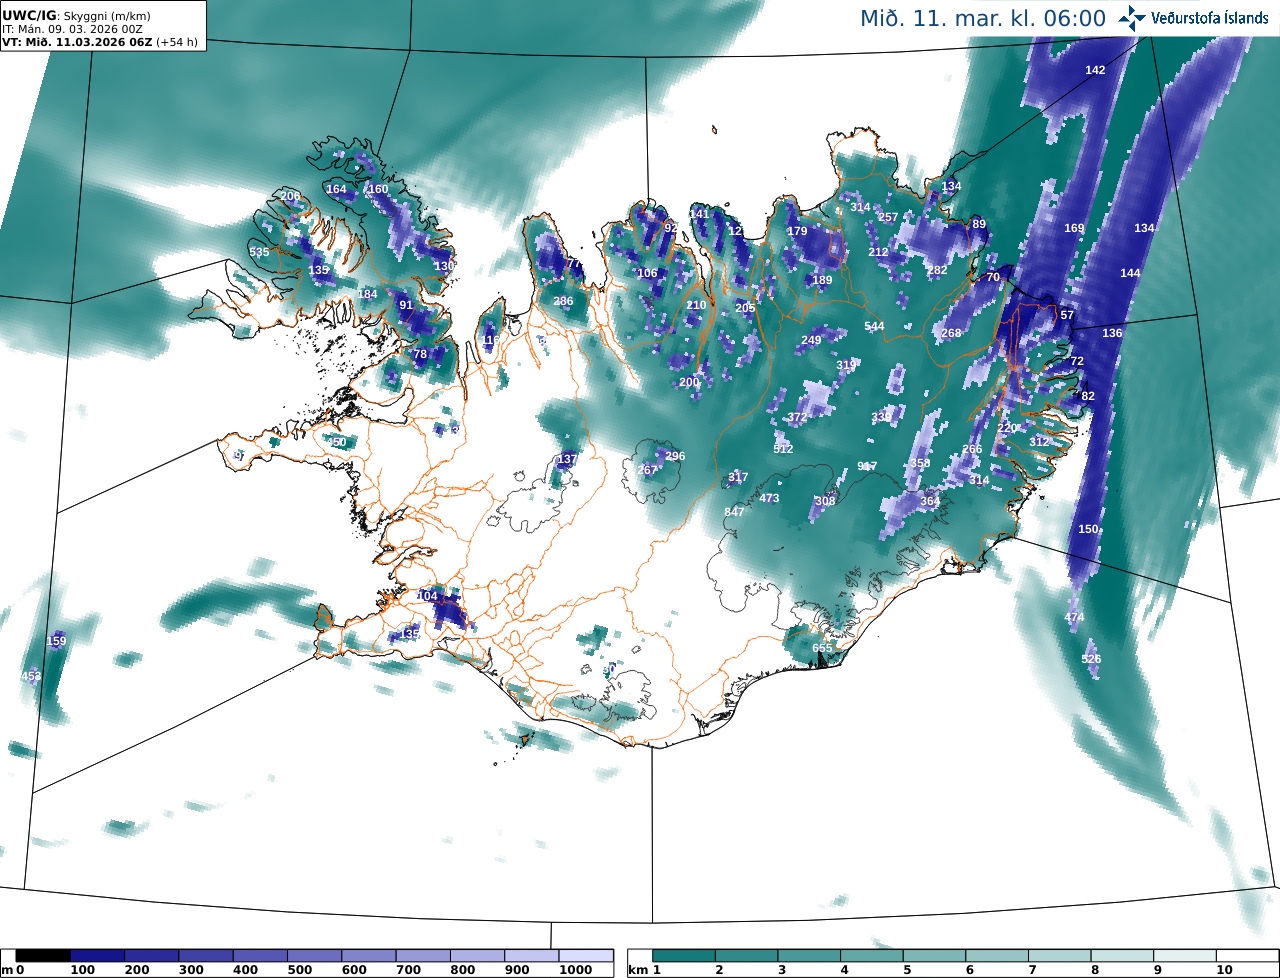Click the visibility value 189
The image size is (1280, 978).
[822, 280]
